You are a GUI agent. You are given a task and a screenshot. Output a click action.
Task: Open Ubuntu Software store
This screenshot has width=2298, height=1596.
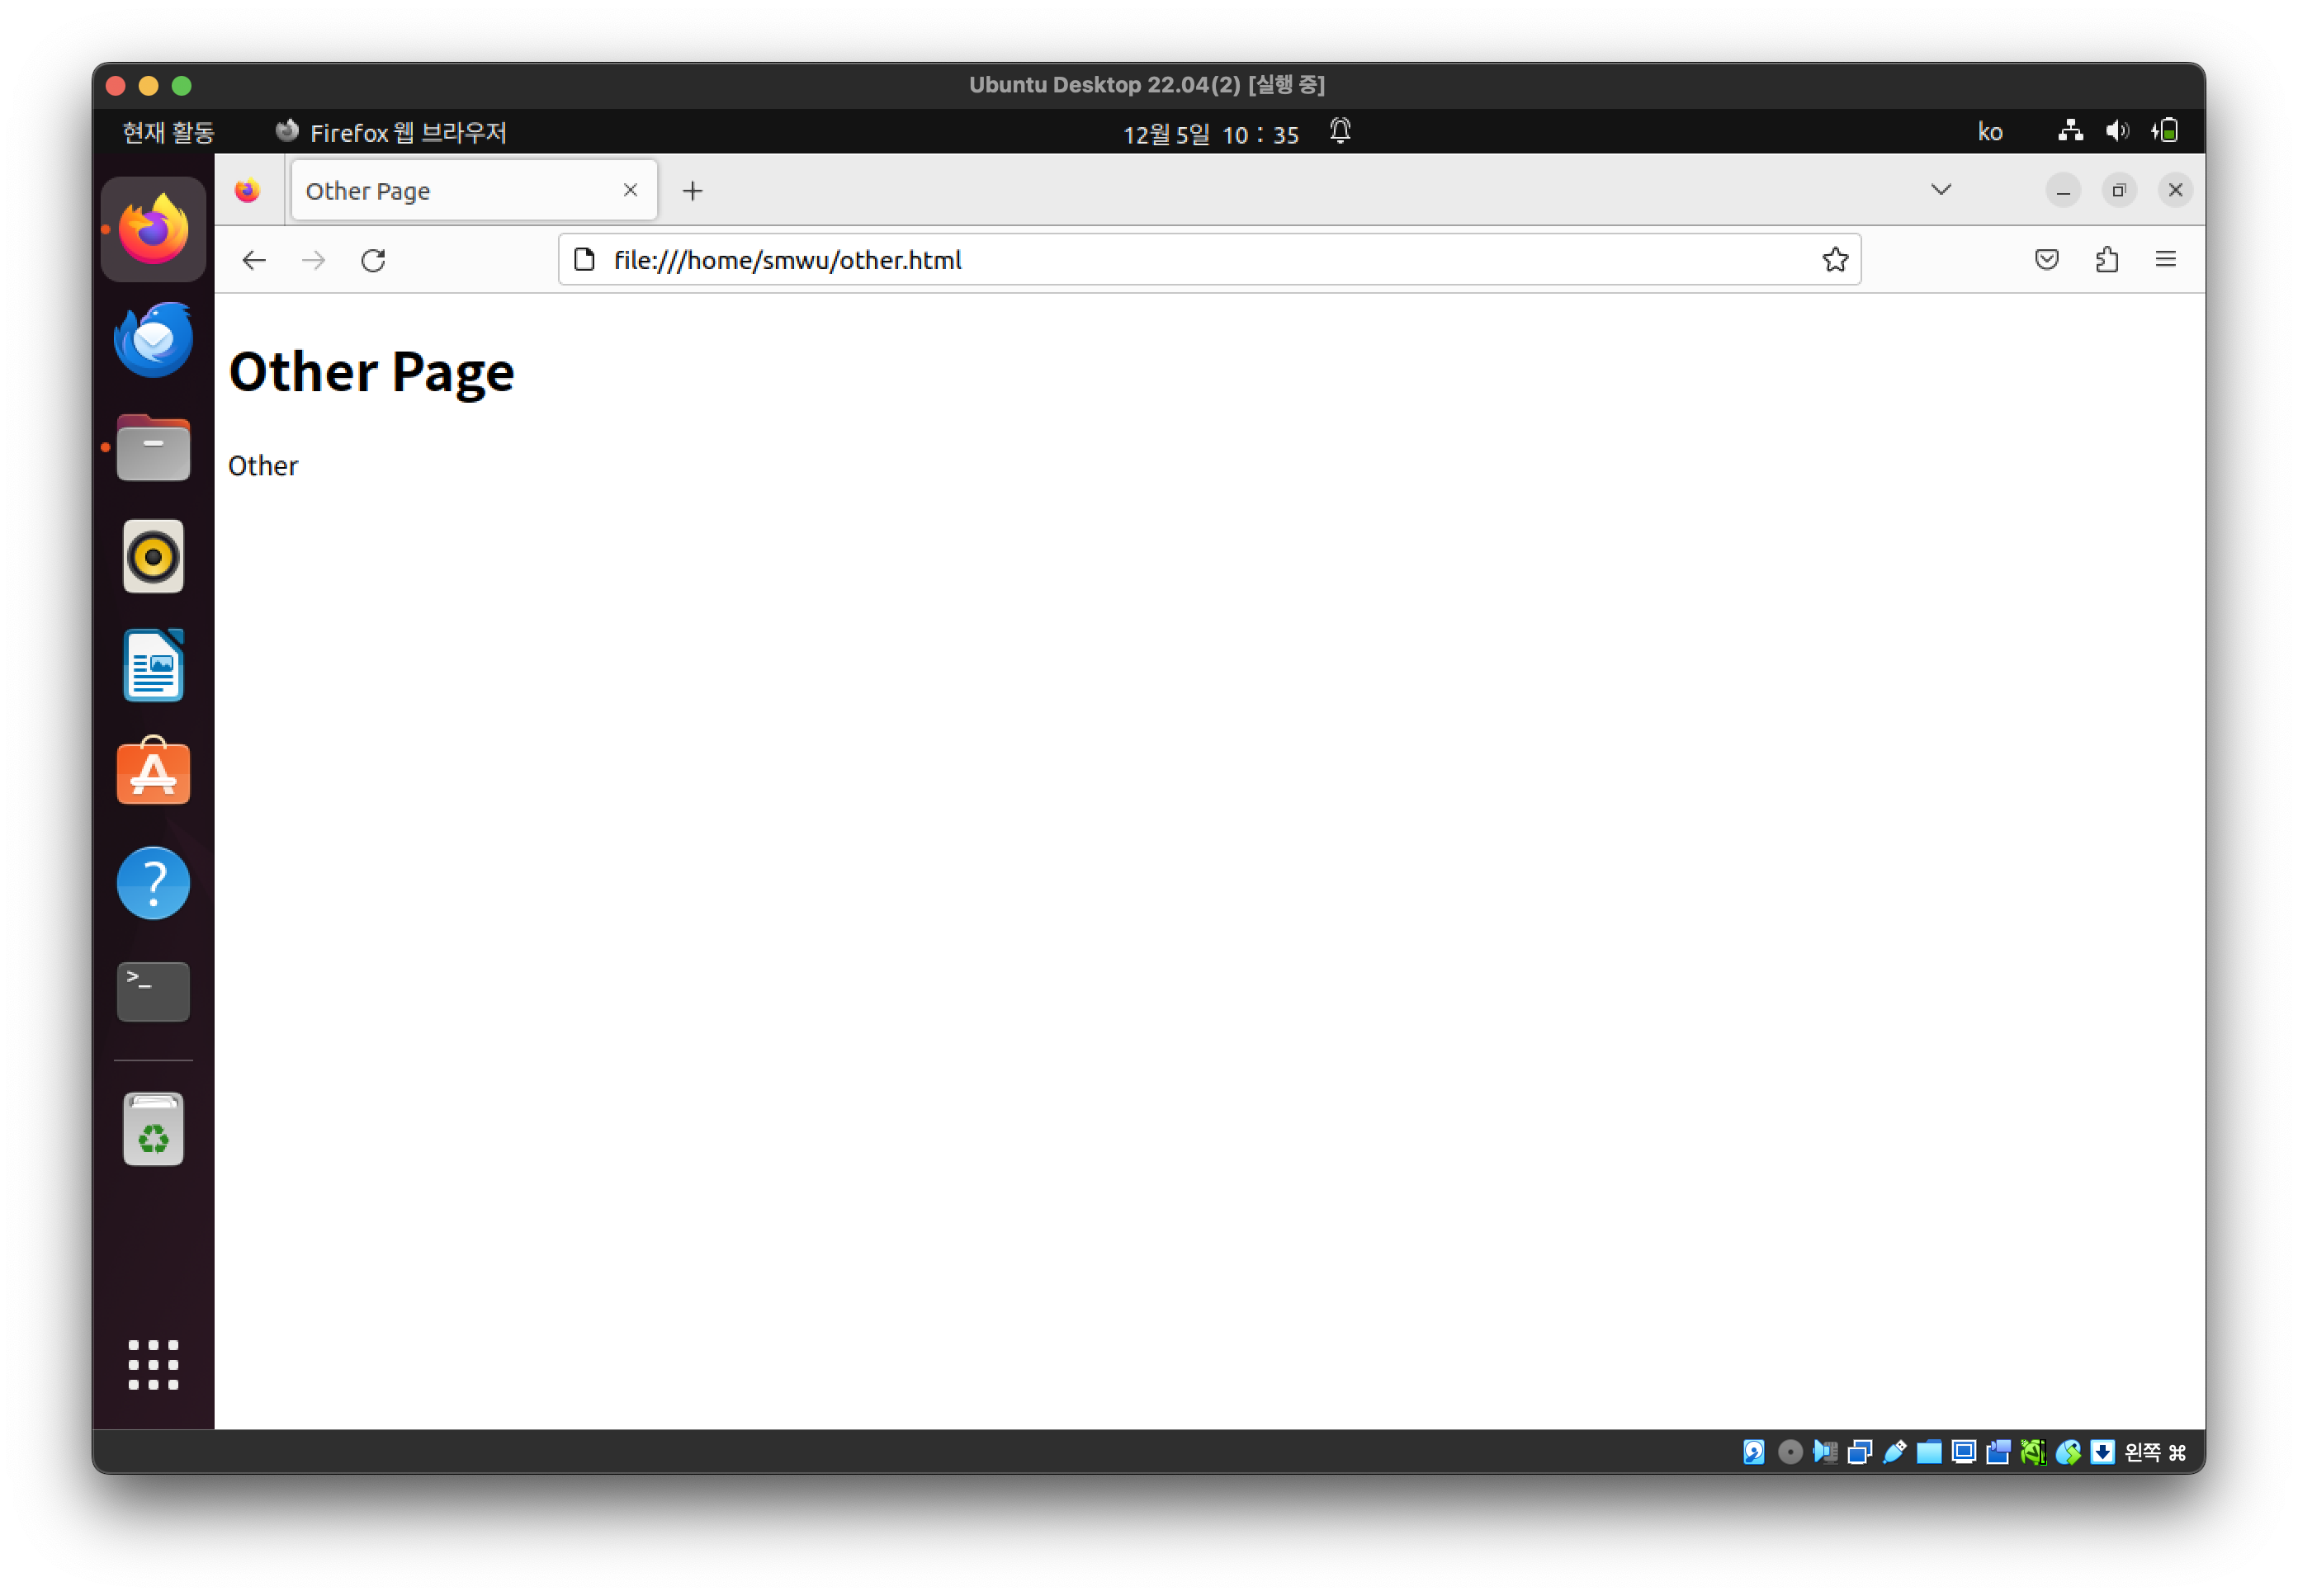pyautogui.click(x=153, y=772)
